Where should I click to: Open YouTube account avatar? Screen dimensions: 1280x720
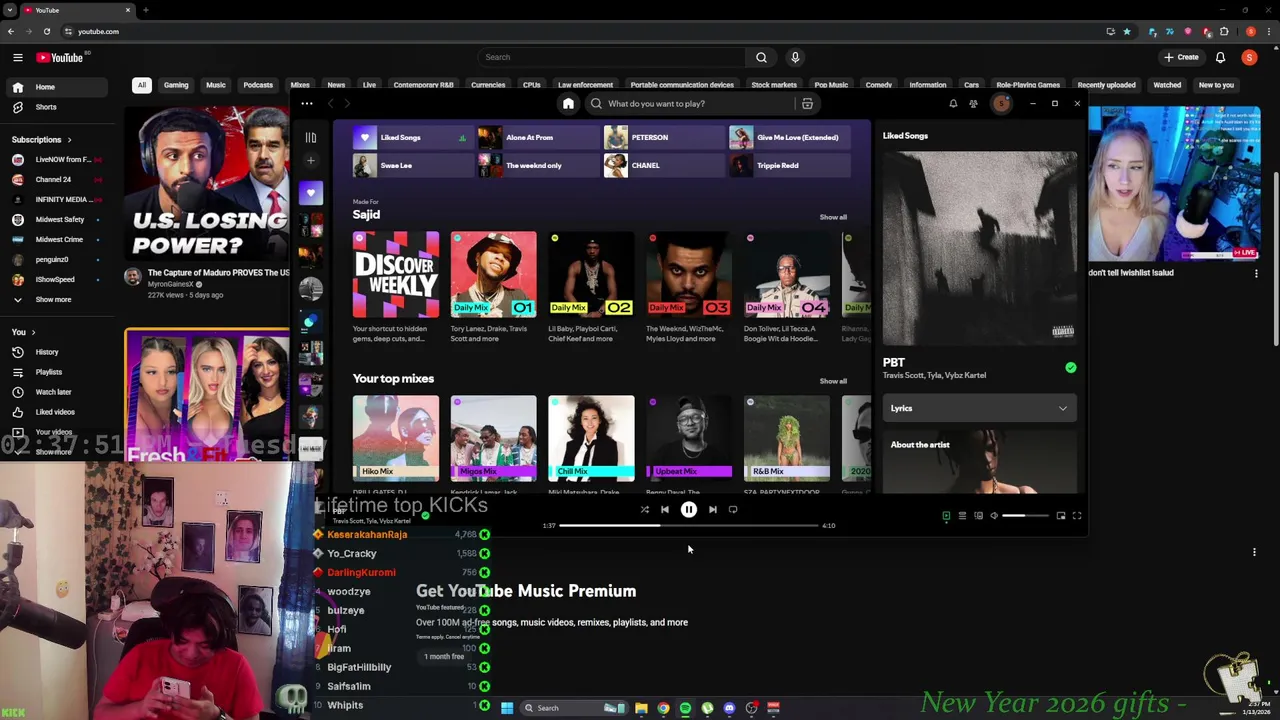[x=1249, y=57]
